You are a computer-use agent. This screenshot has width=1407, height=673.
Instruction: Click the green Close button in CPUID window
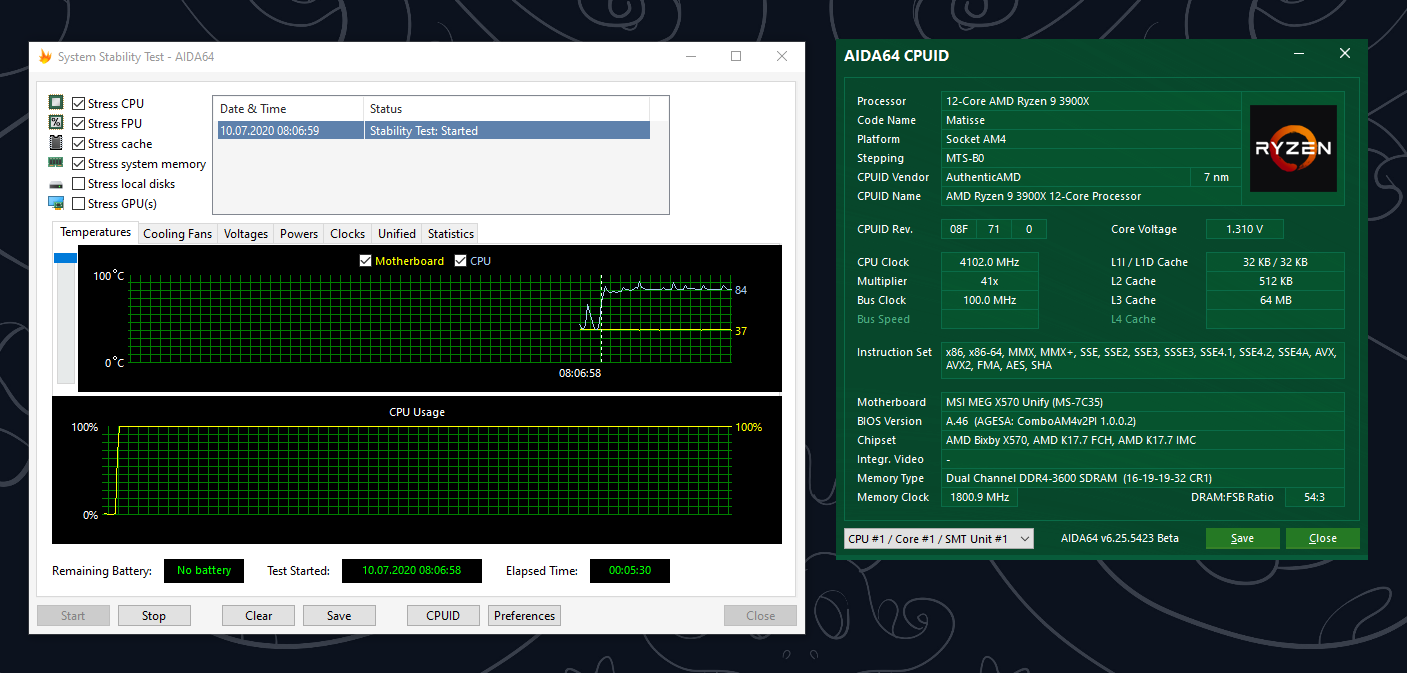point(1322,538)
